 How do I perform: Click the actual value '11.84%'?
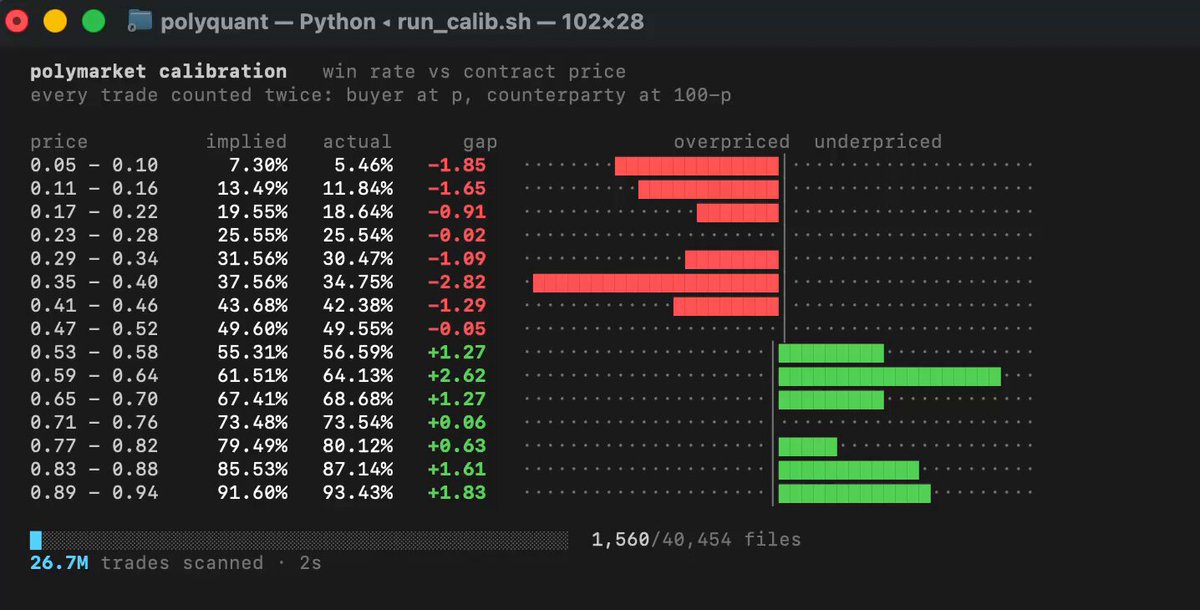pyautogui.click(x=357, y=189)
